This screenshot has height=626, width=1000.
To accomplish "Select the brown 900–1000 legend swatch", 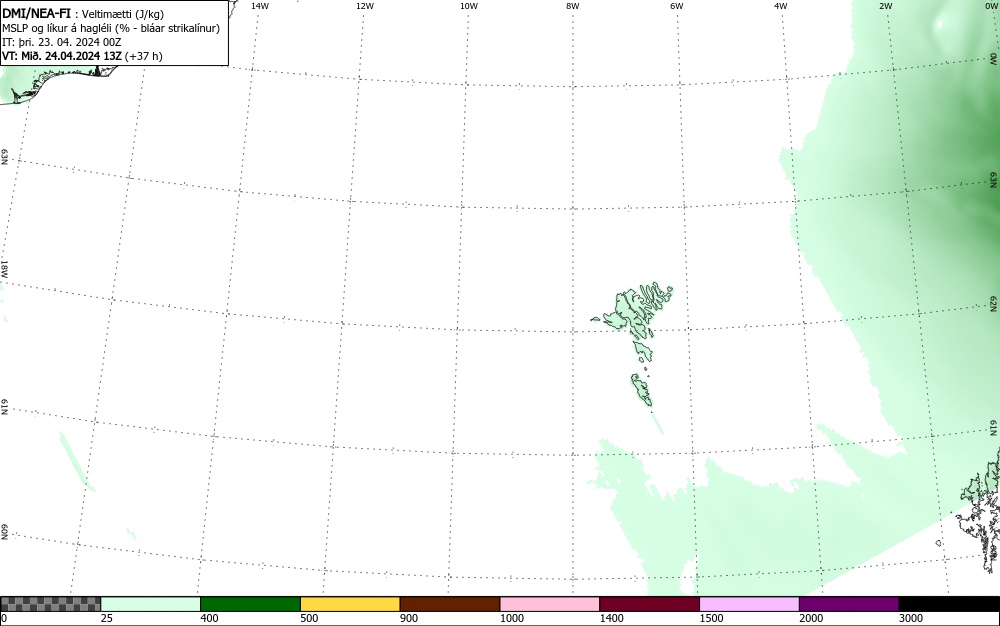I will click(450, 604).
